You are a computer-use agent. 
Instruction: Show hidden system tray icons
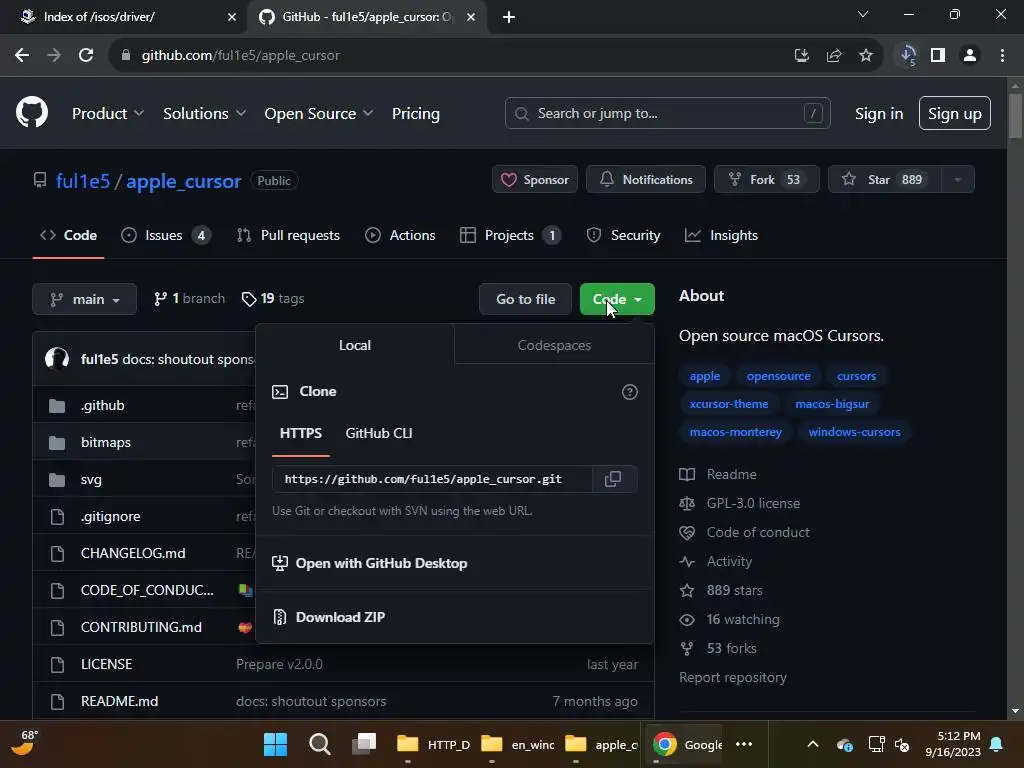click(813, 744)
